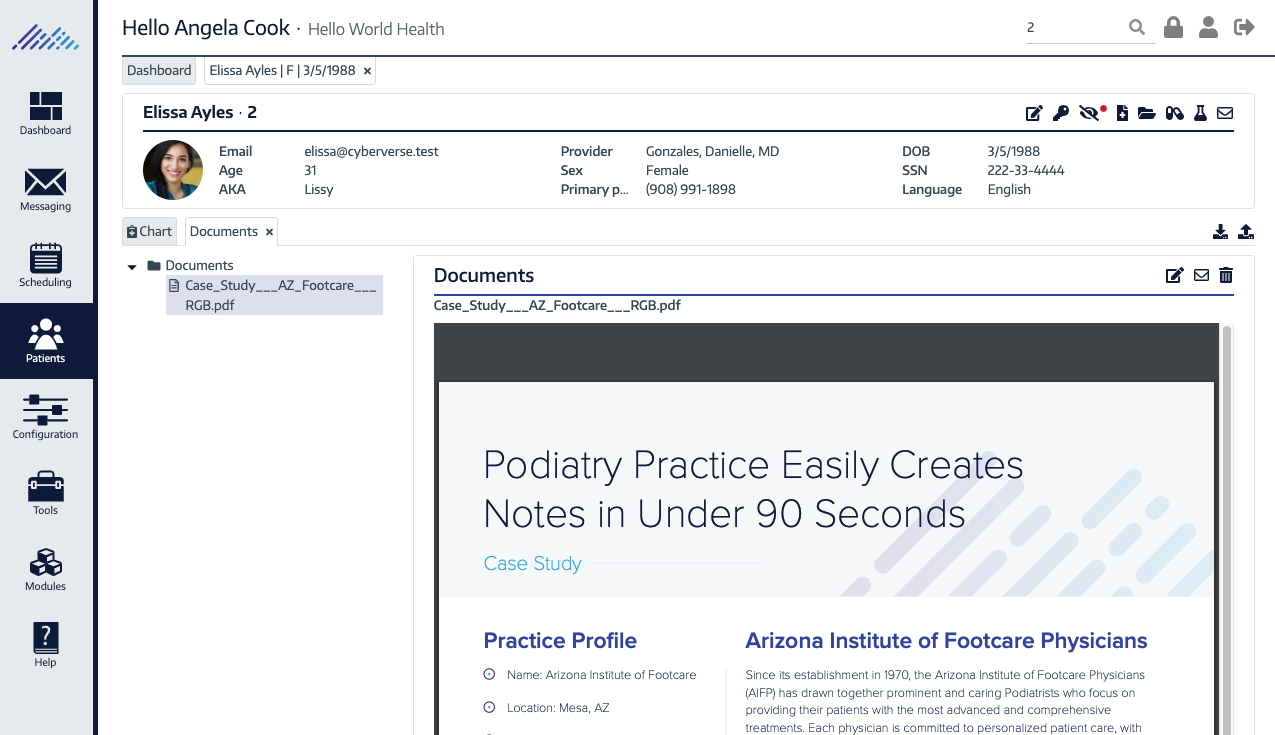Switch to the Chart tab
This screenshot has width=1275, height=735.
[149, 231]
